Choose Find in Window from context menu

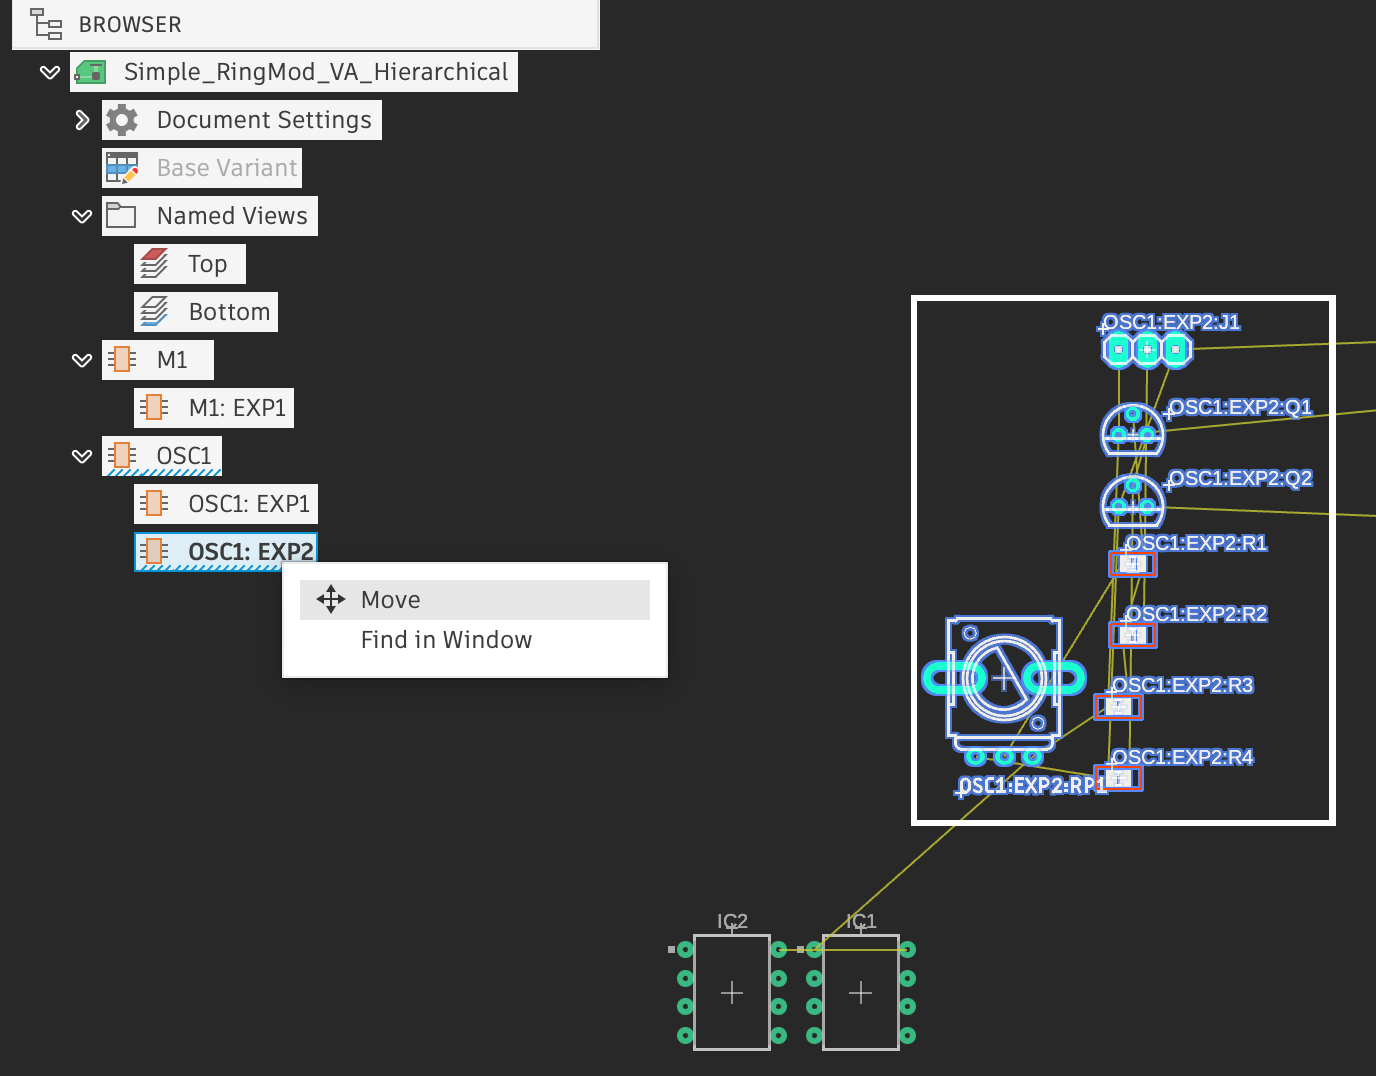click(475, 640)
